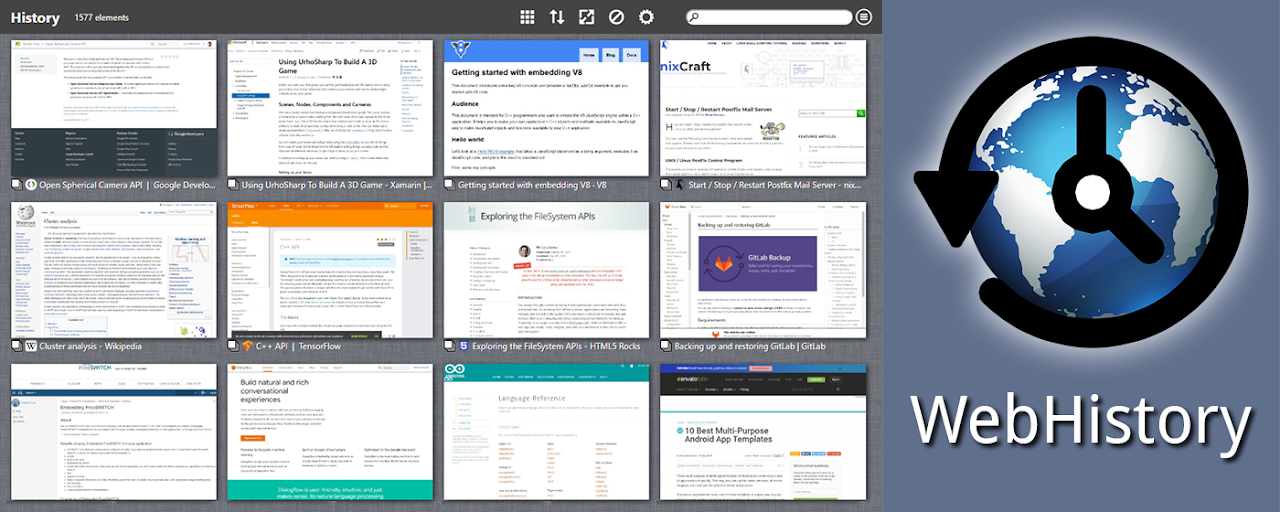Click the expand fullscreen icon in toolbar
1280x512 pixels.
[x=587, y=17]
